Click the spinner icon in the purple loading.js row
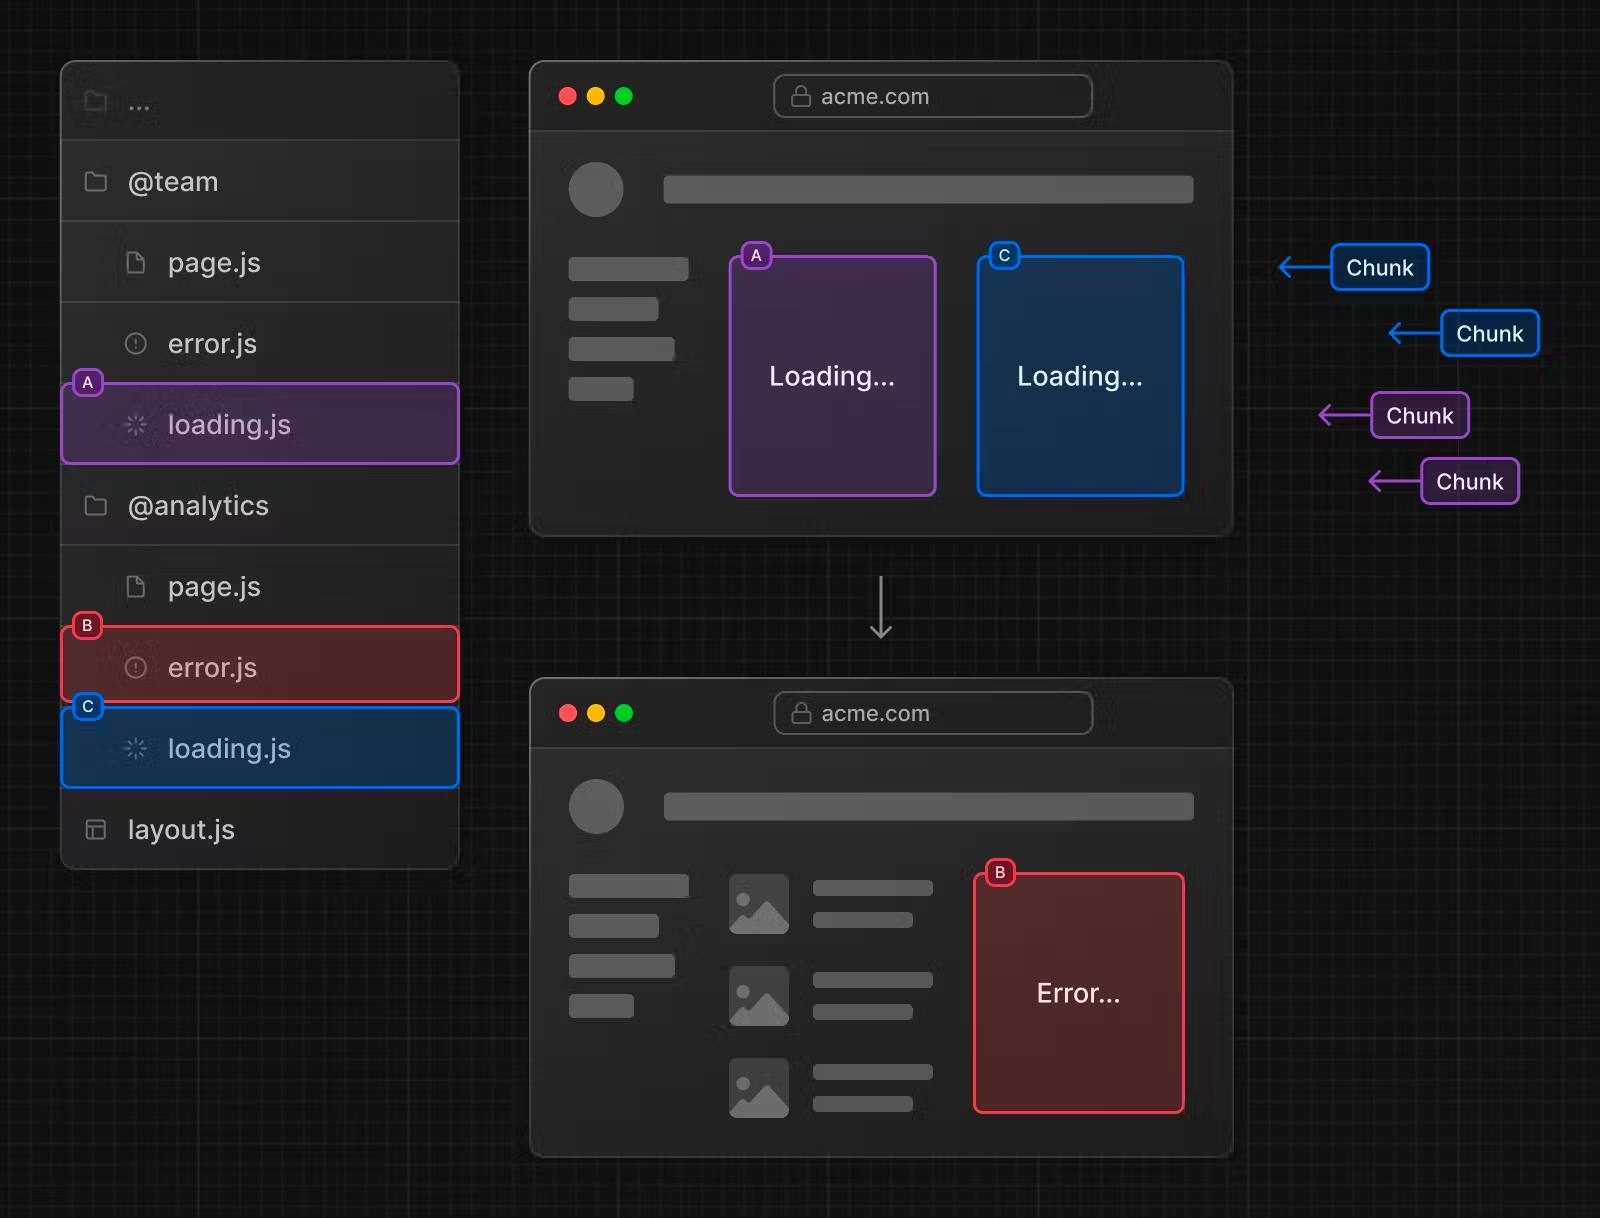 pyautogui.click(x=136, y=425)
